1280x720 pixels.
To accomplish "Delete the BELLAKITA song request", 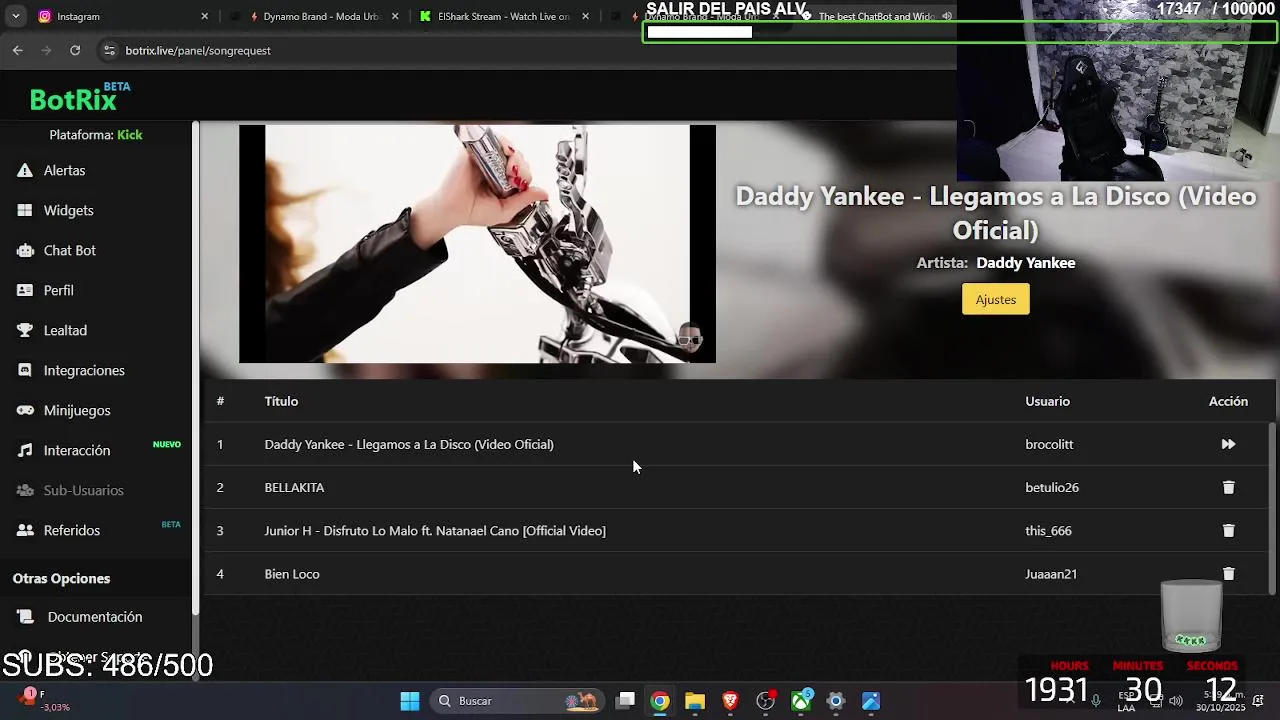I will click(x=1228, y=487).
